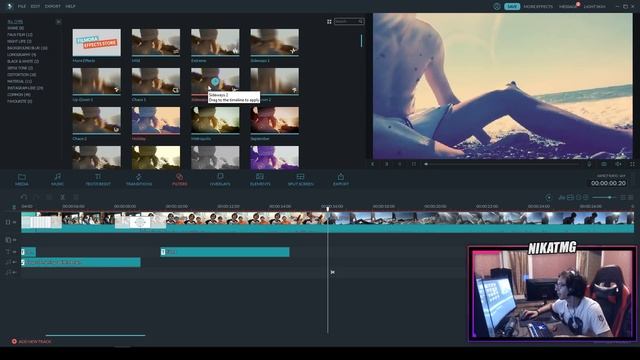The image size is (640, 360).
Task: Open the Music tab
Action: coord(58,180)
